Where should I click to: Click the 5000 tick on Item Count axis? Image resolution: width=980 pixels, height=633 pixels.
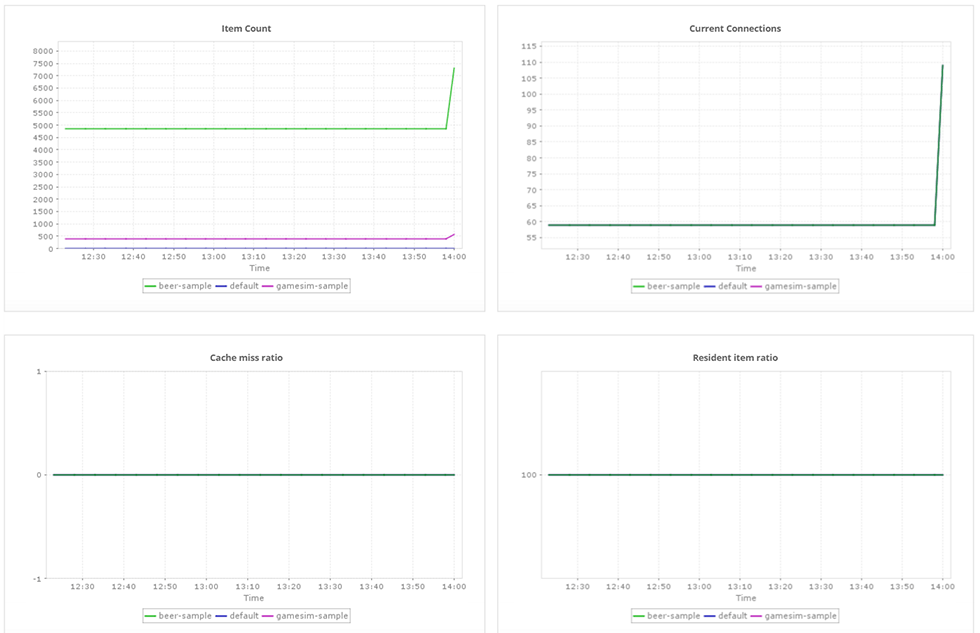[x=43, y=126]
